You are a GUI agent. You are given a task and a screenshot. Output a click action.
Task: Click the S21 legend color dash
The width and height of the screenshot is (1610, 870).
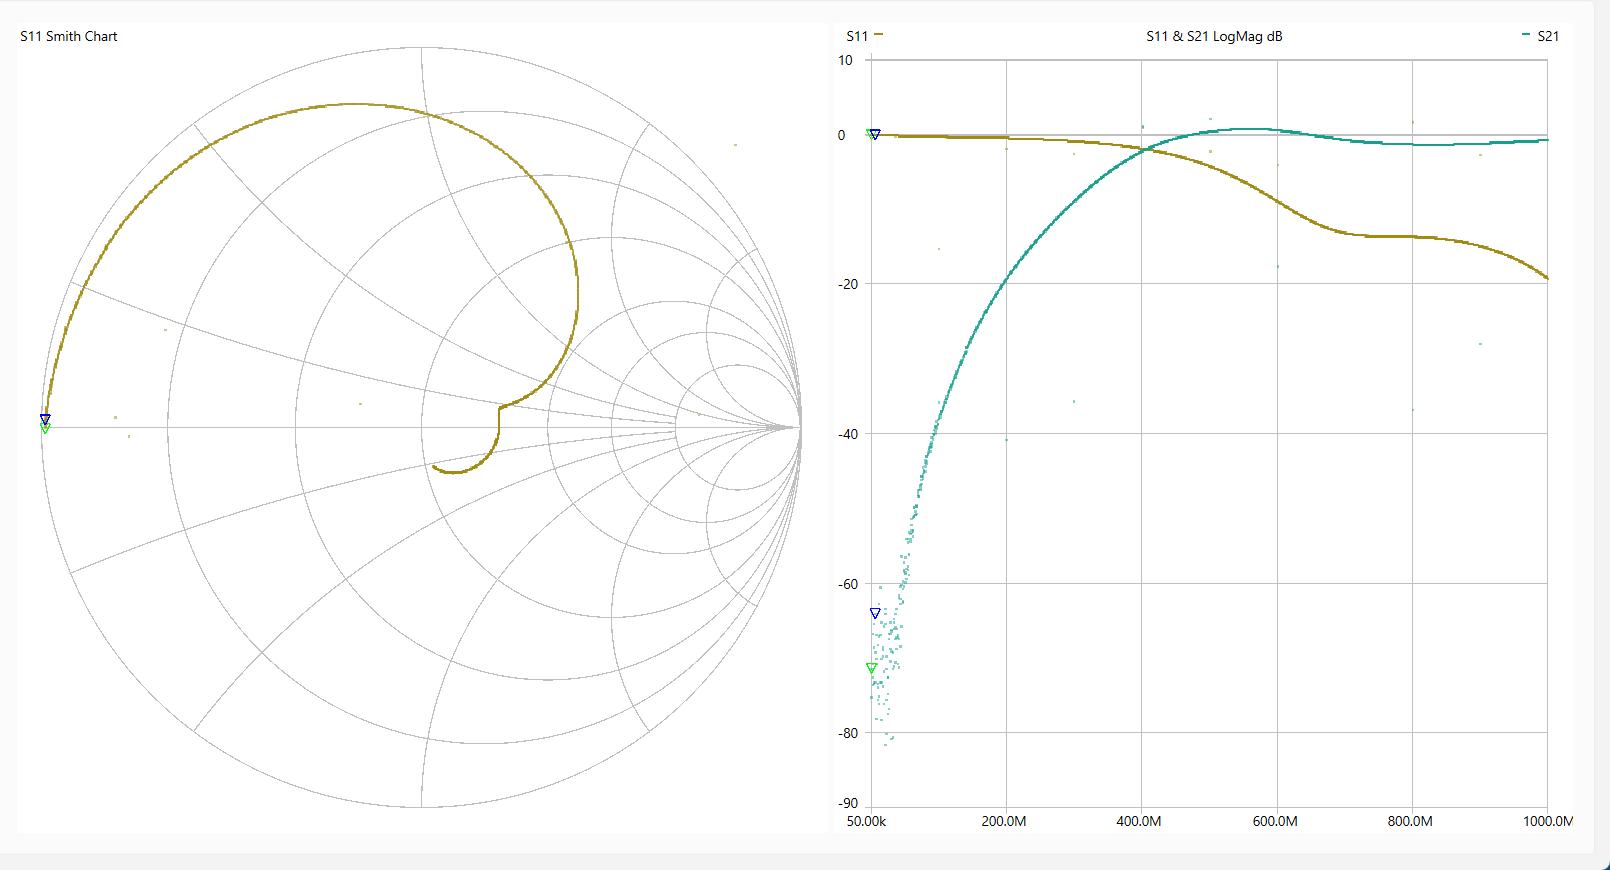tap(1525, 35)
